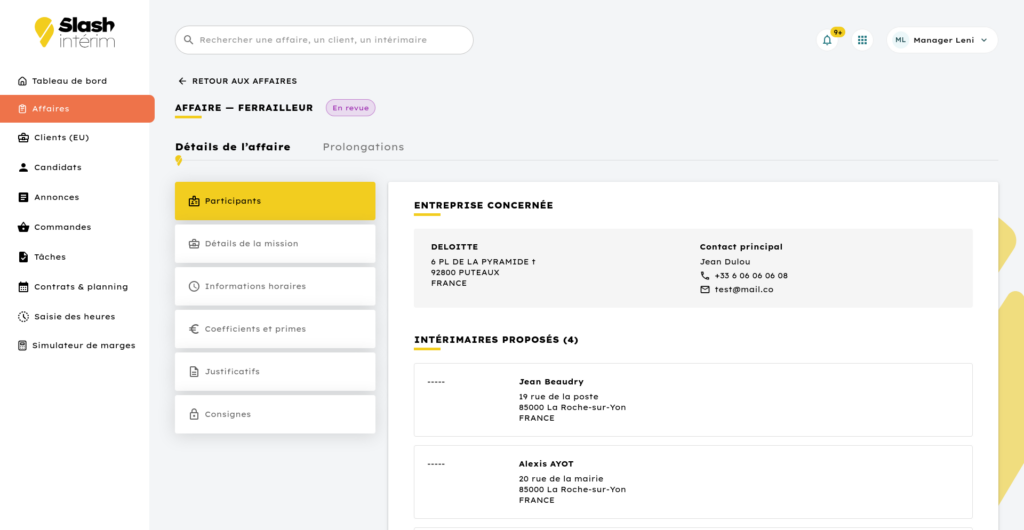Click the document icon in Justificatifs
Viewport: 1024px width, 530px height.
tap(193, 371)
